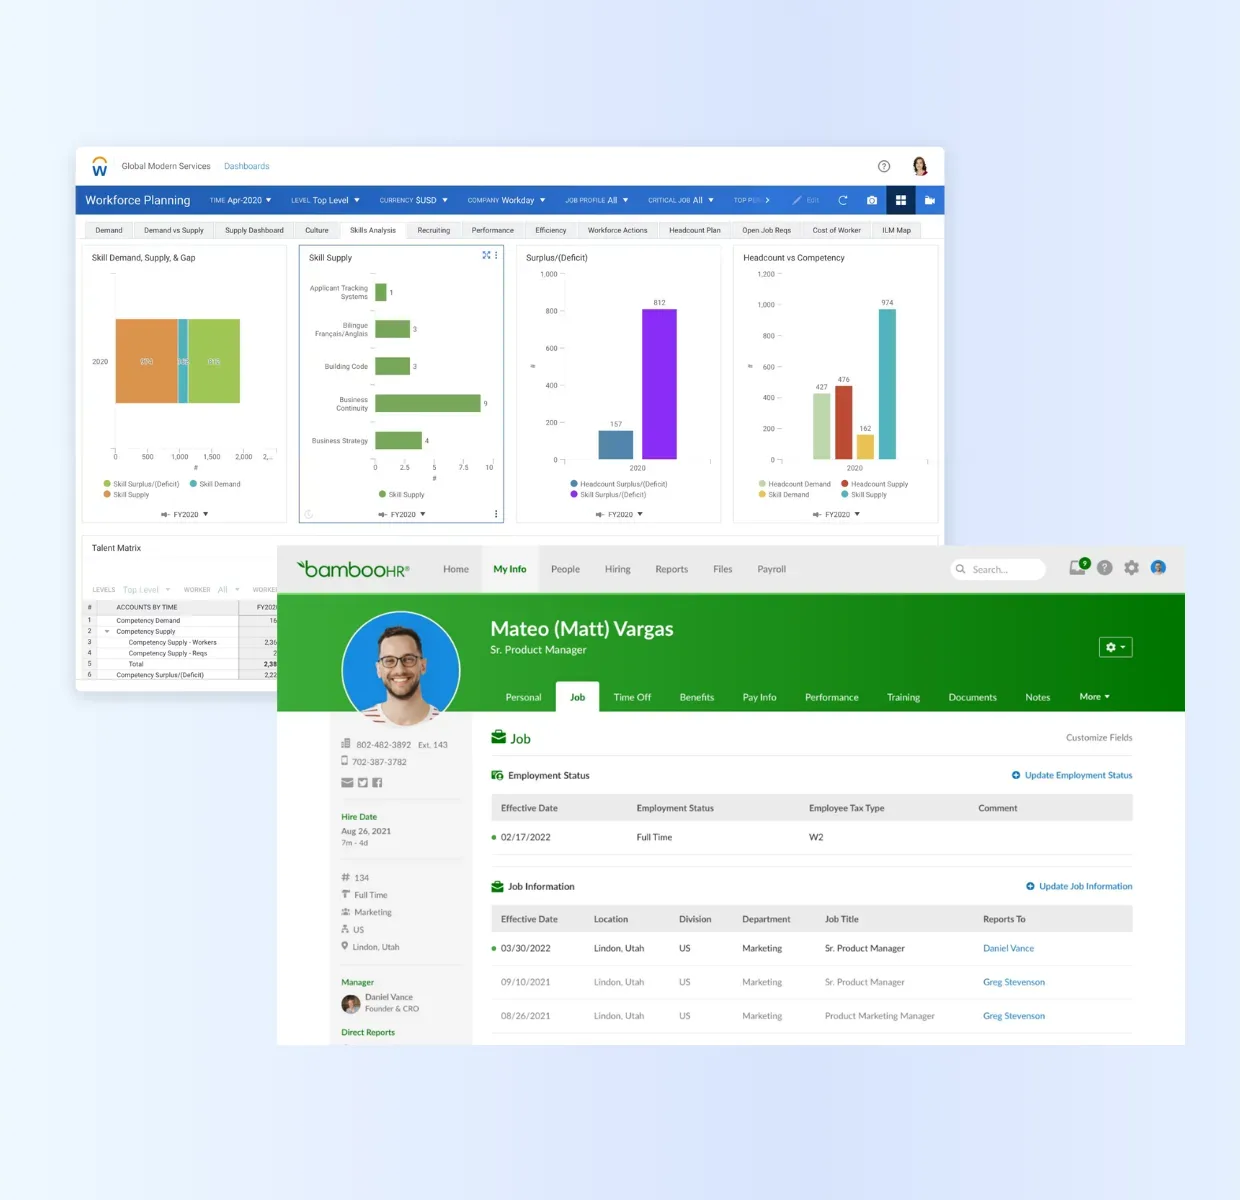Click the Workday logo icon

99,166
